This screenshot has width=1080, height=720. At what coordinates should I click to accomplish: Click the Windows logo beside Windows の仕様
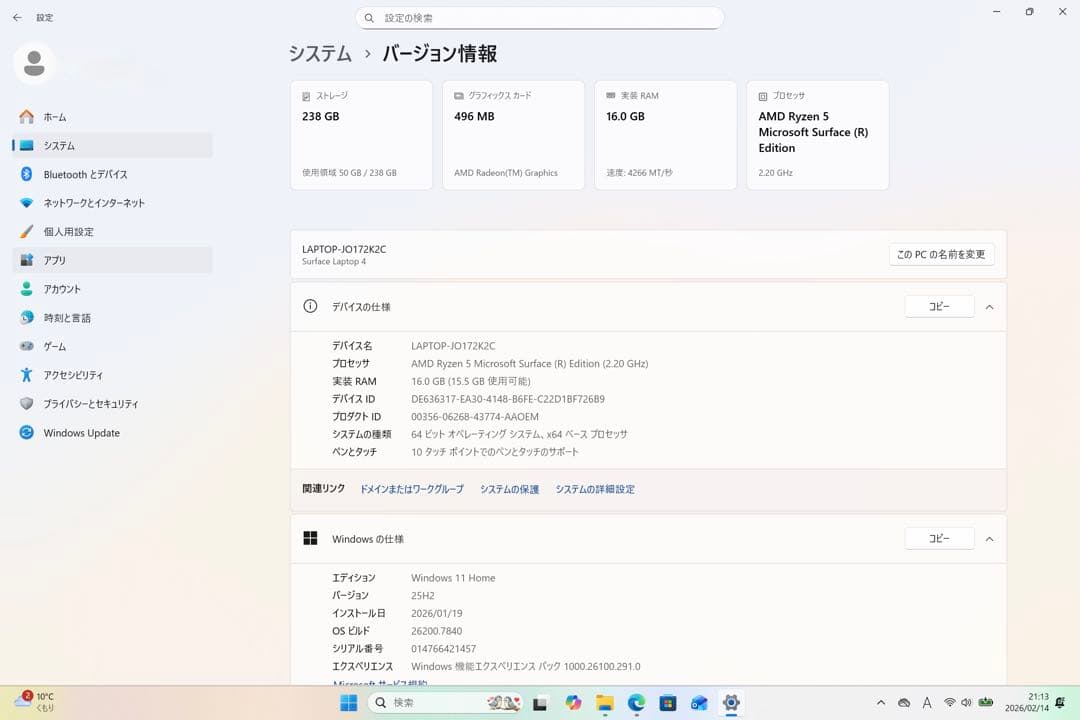point(311,538)
